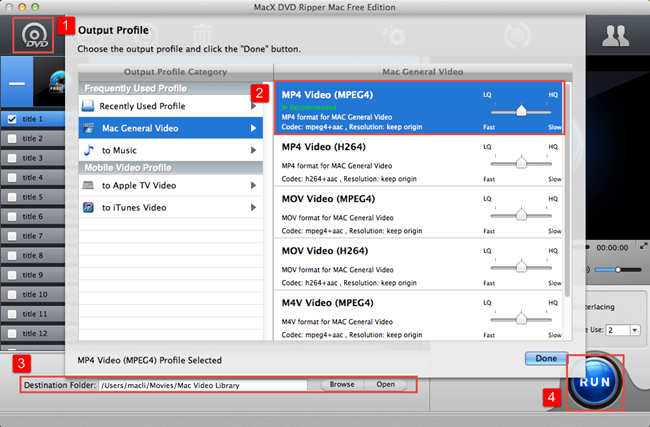The image size is (650, 427).
Task: Adjust the MOV Video (MPEG4) quality slider
Action: [x=521, y=215]
